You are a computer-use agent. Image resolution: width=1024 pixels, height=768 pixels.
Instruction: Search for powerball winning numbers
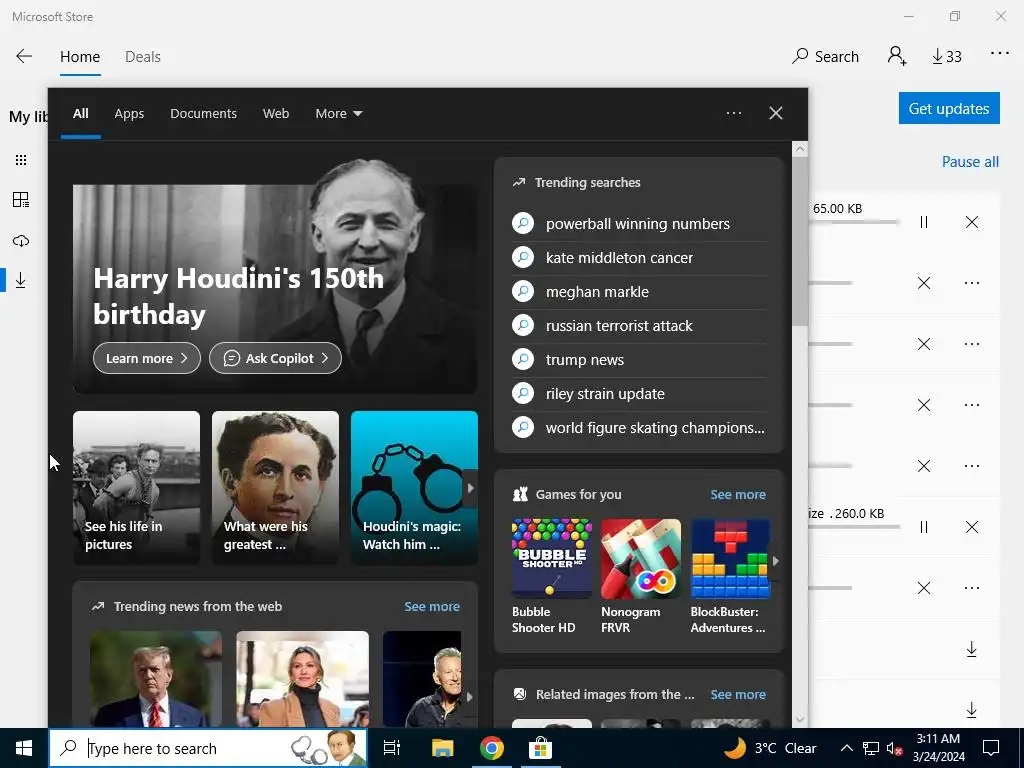pyautogui.click(x=639, y=224)
